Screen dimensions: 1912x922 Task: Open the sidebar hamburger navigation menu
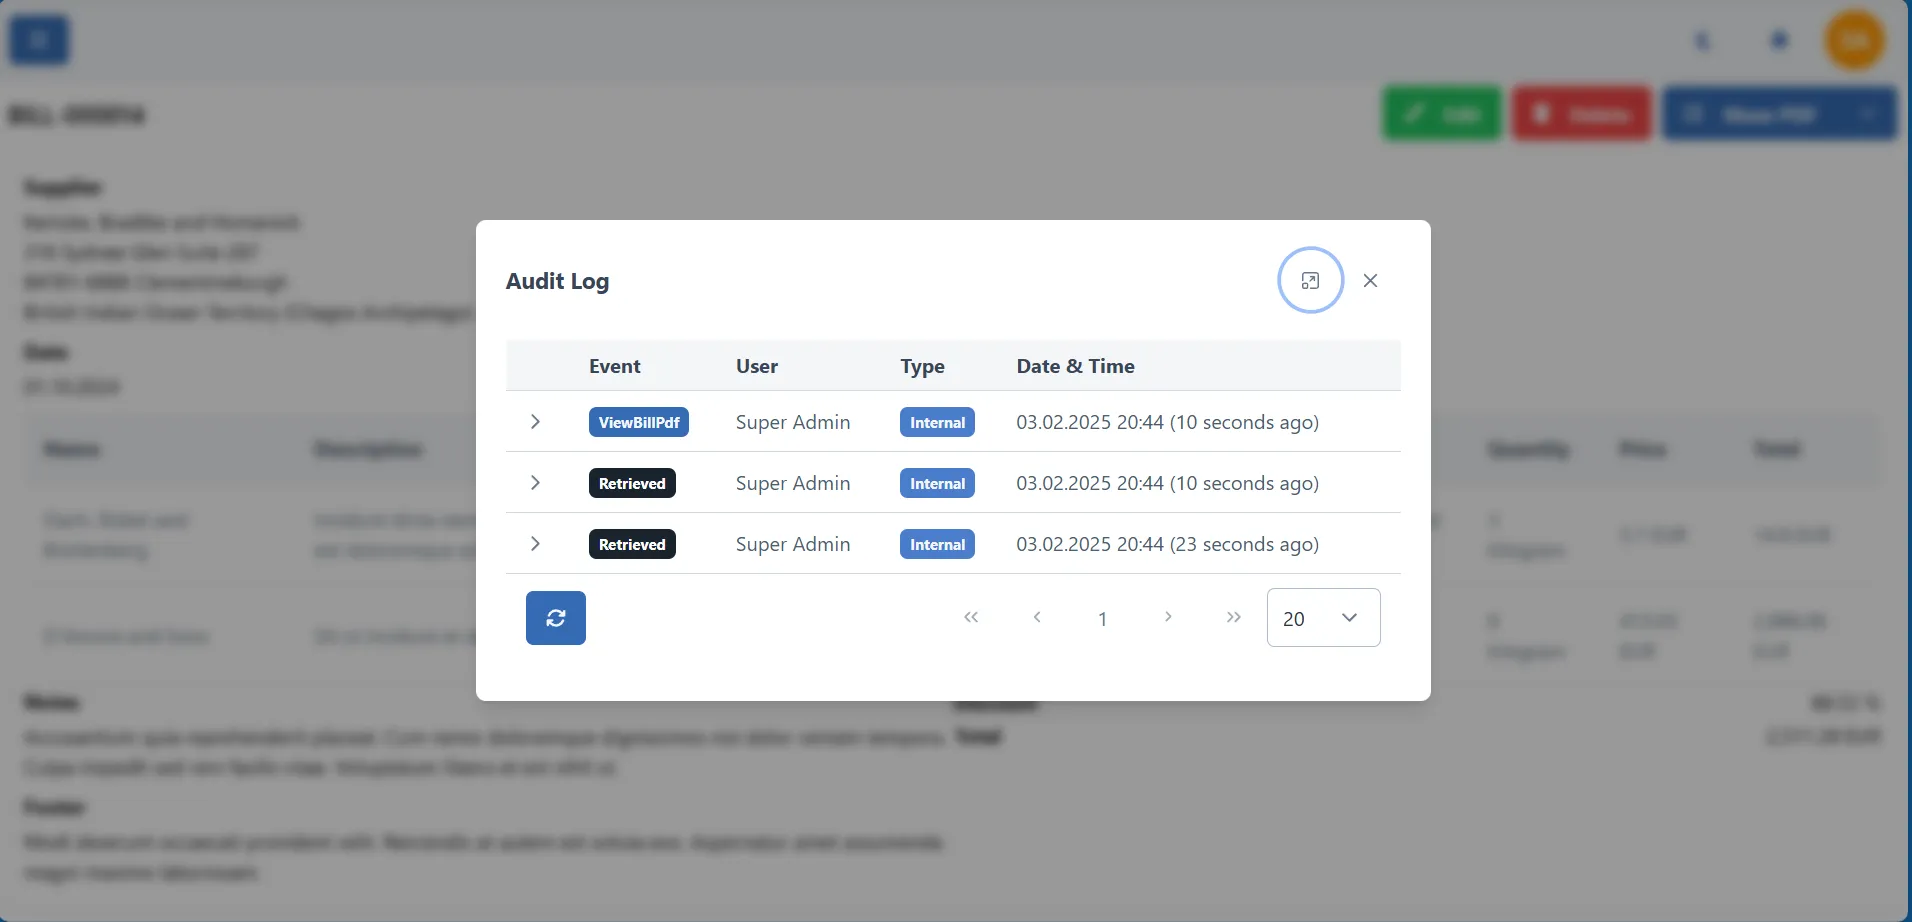39,40
